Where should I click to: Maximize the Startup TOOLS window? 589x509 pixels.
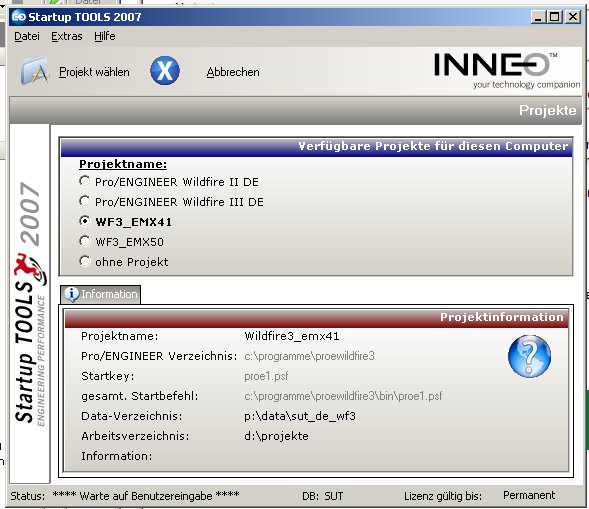pos(555,17)
